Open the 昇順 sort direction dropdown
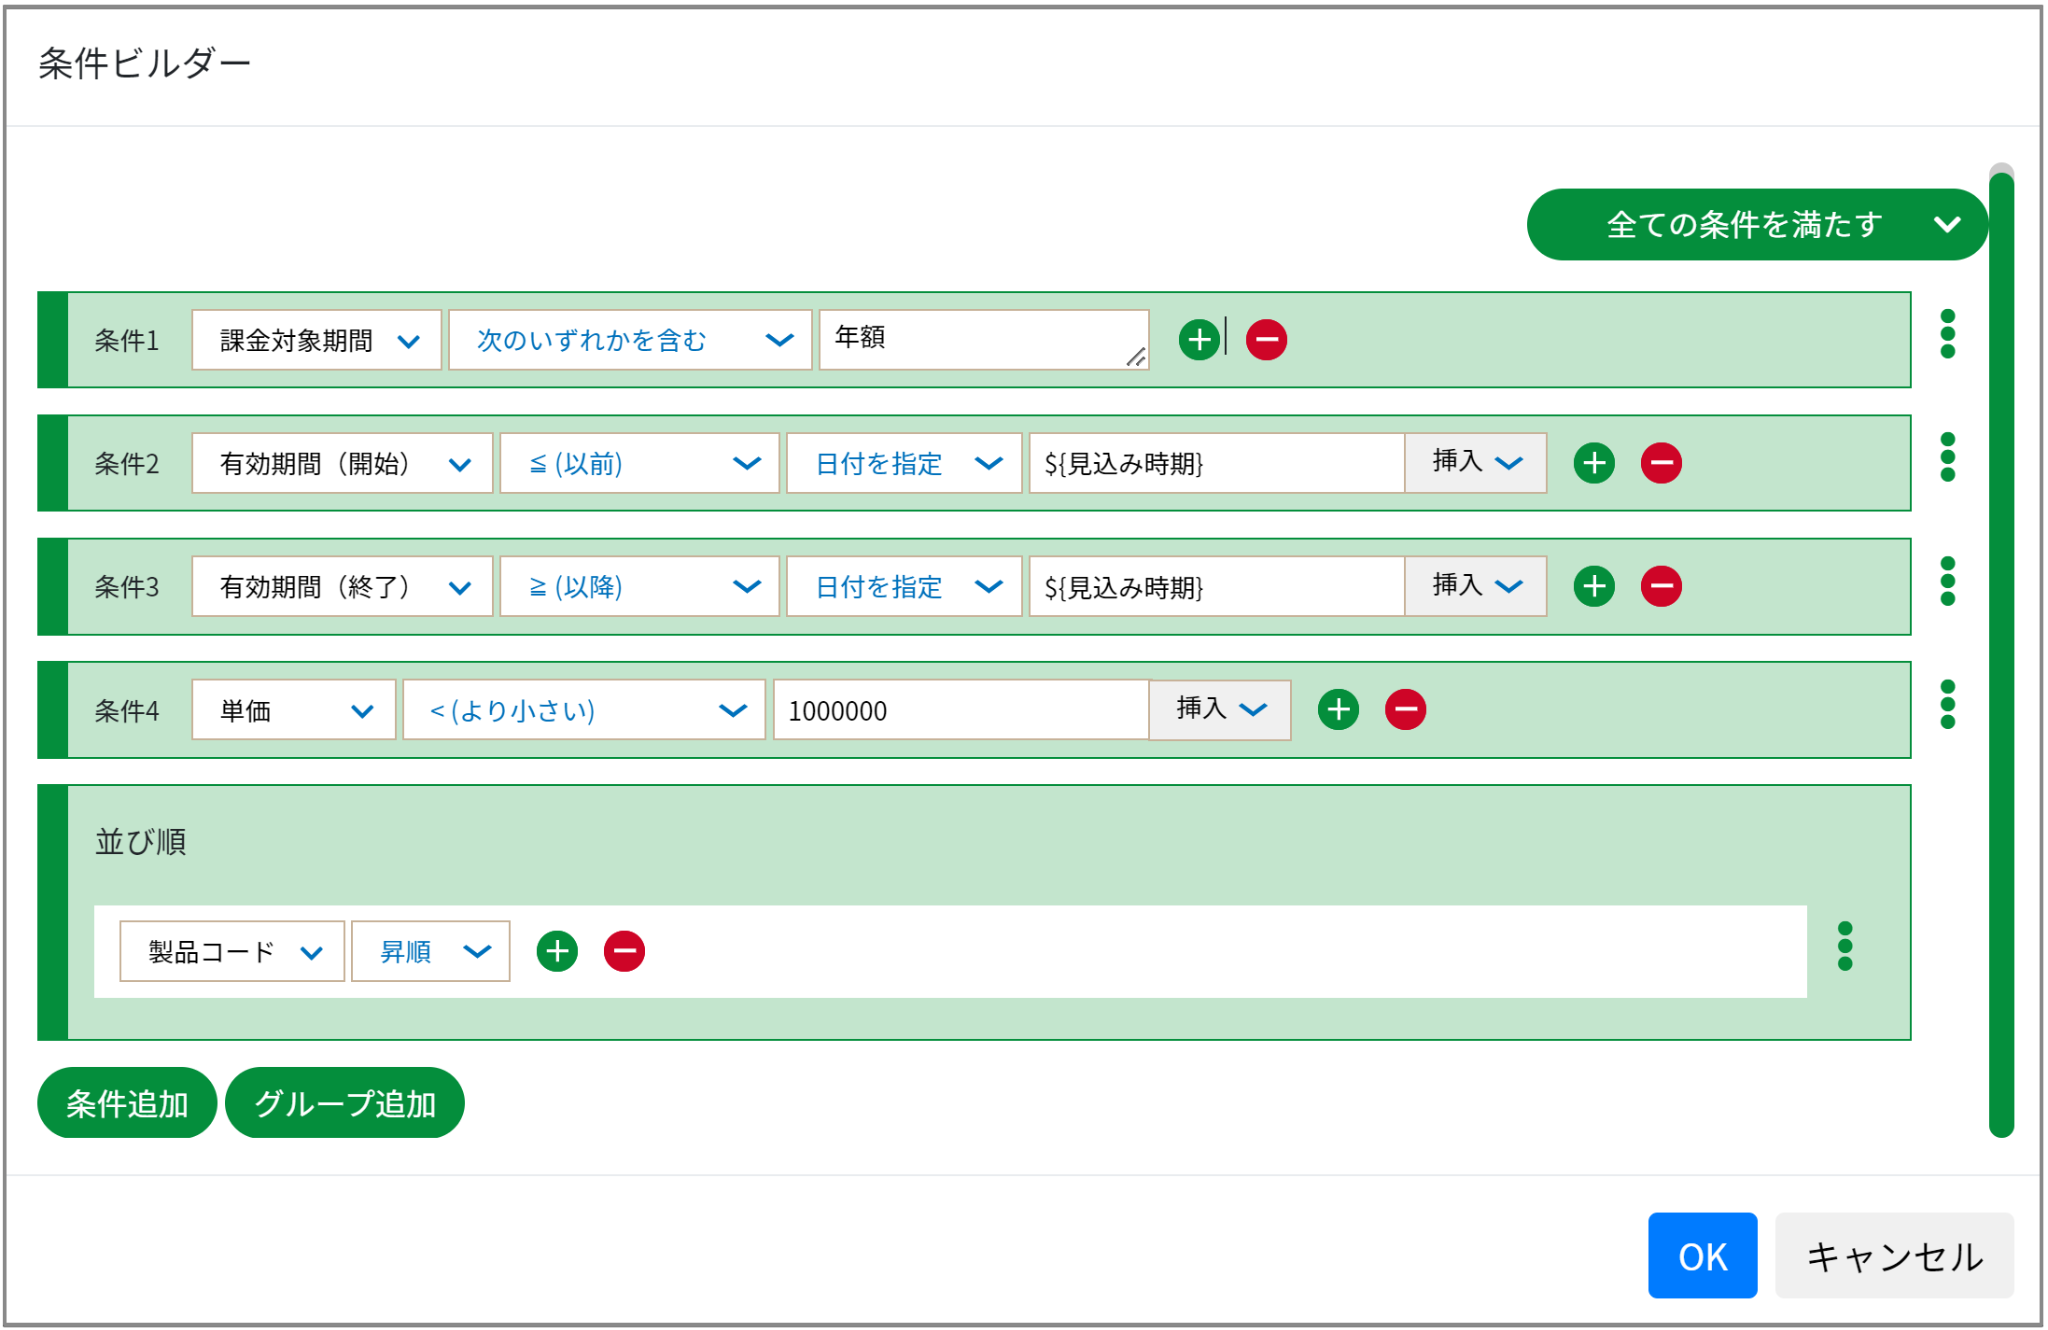 coord(431,951)
